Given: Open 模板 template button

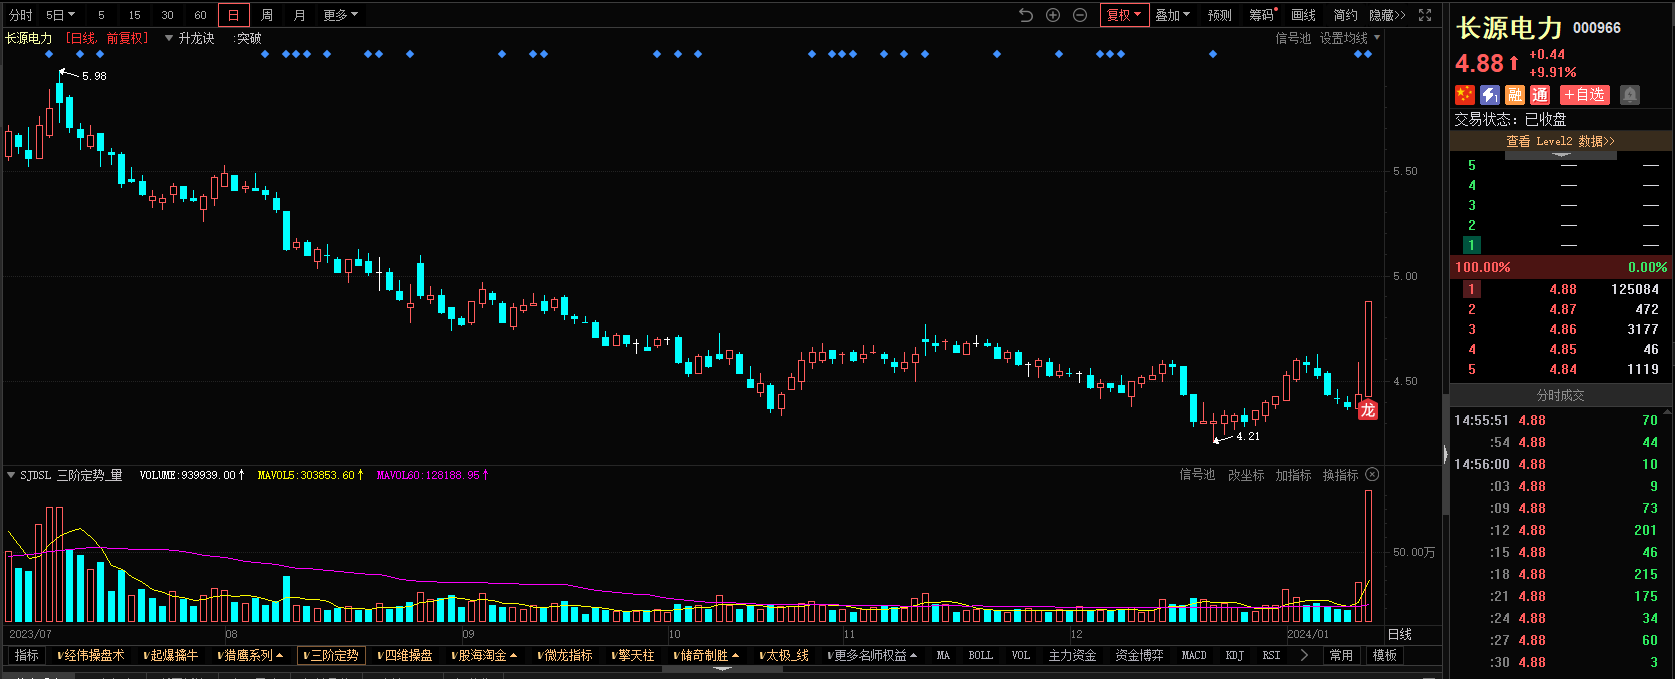Looking at the screenshot, I should point(1385,655).
